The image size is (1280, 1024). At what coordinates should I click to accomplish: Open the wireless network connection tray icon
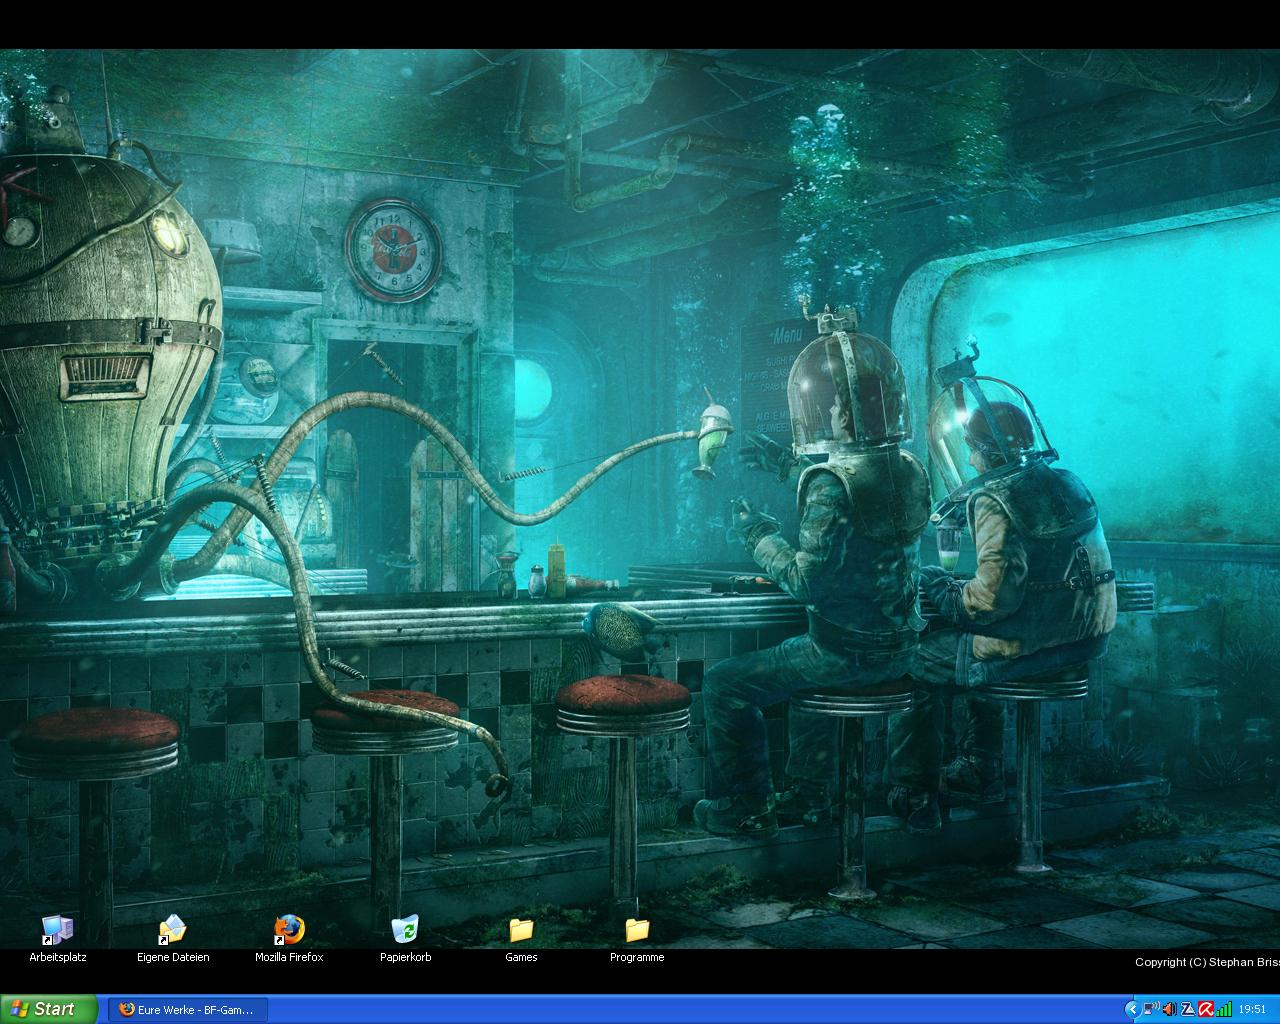1151,1009
